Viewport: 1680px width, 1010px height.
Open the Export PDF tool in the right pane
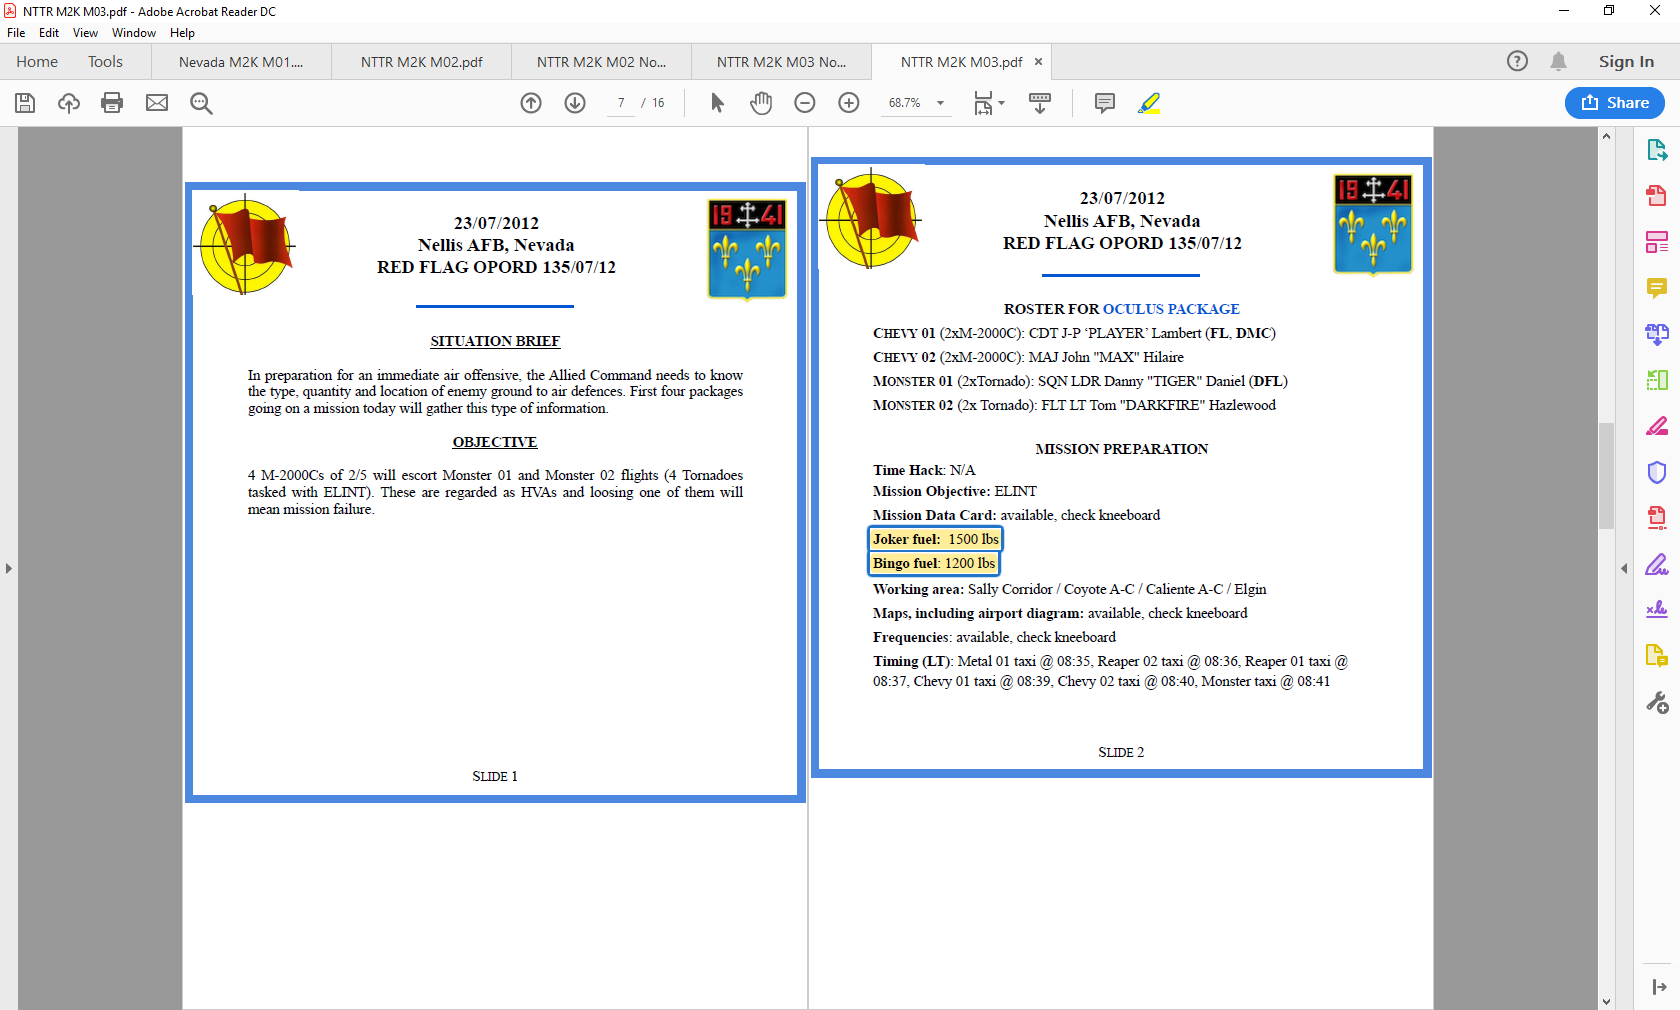[1657, 150]
